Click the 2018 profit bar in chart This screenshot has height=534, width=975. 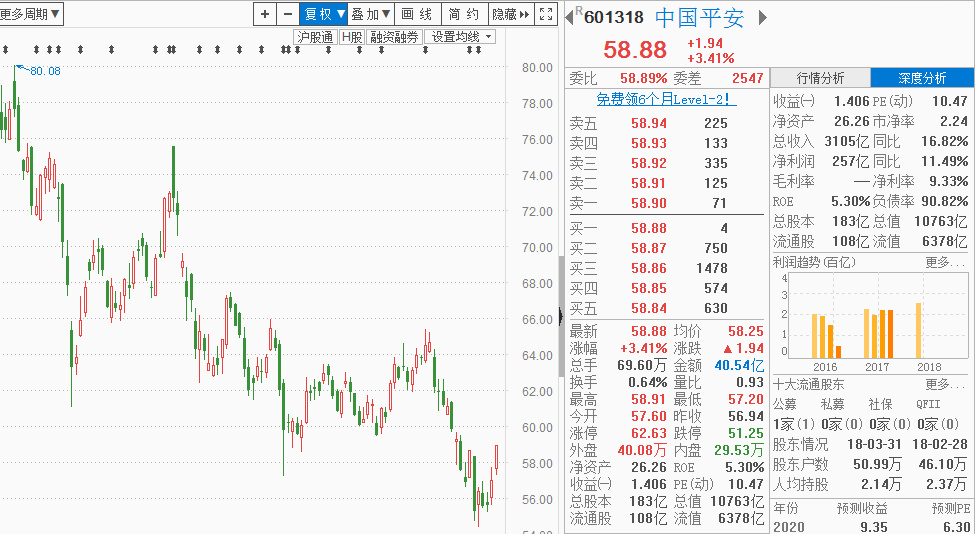click(918, 330)
